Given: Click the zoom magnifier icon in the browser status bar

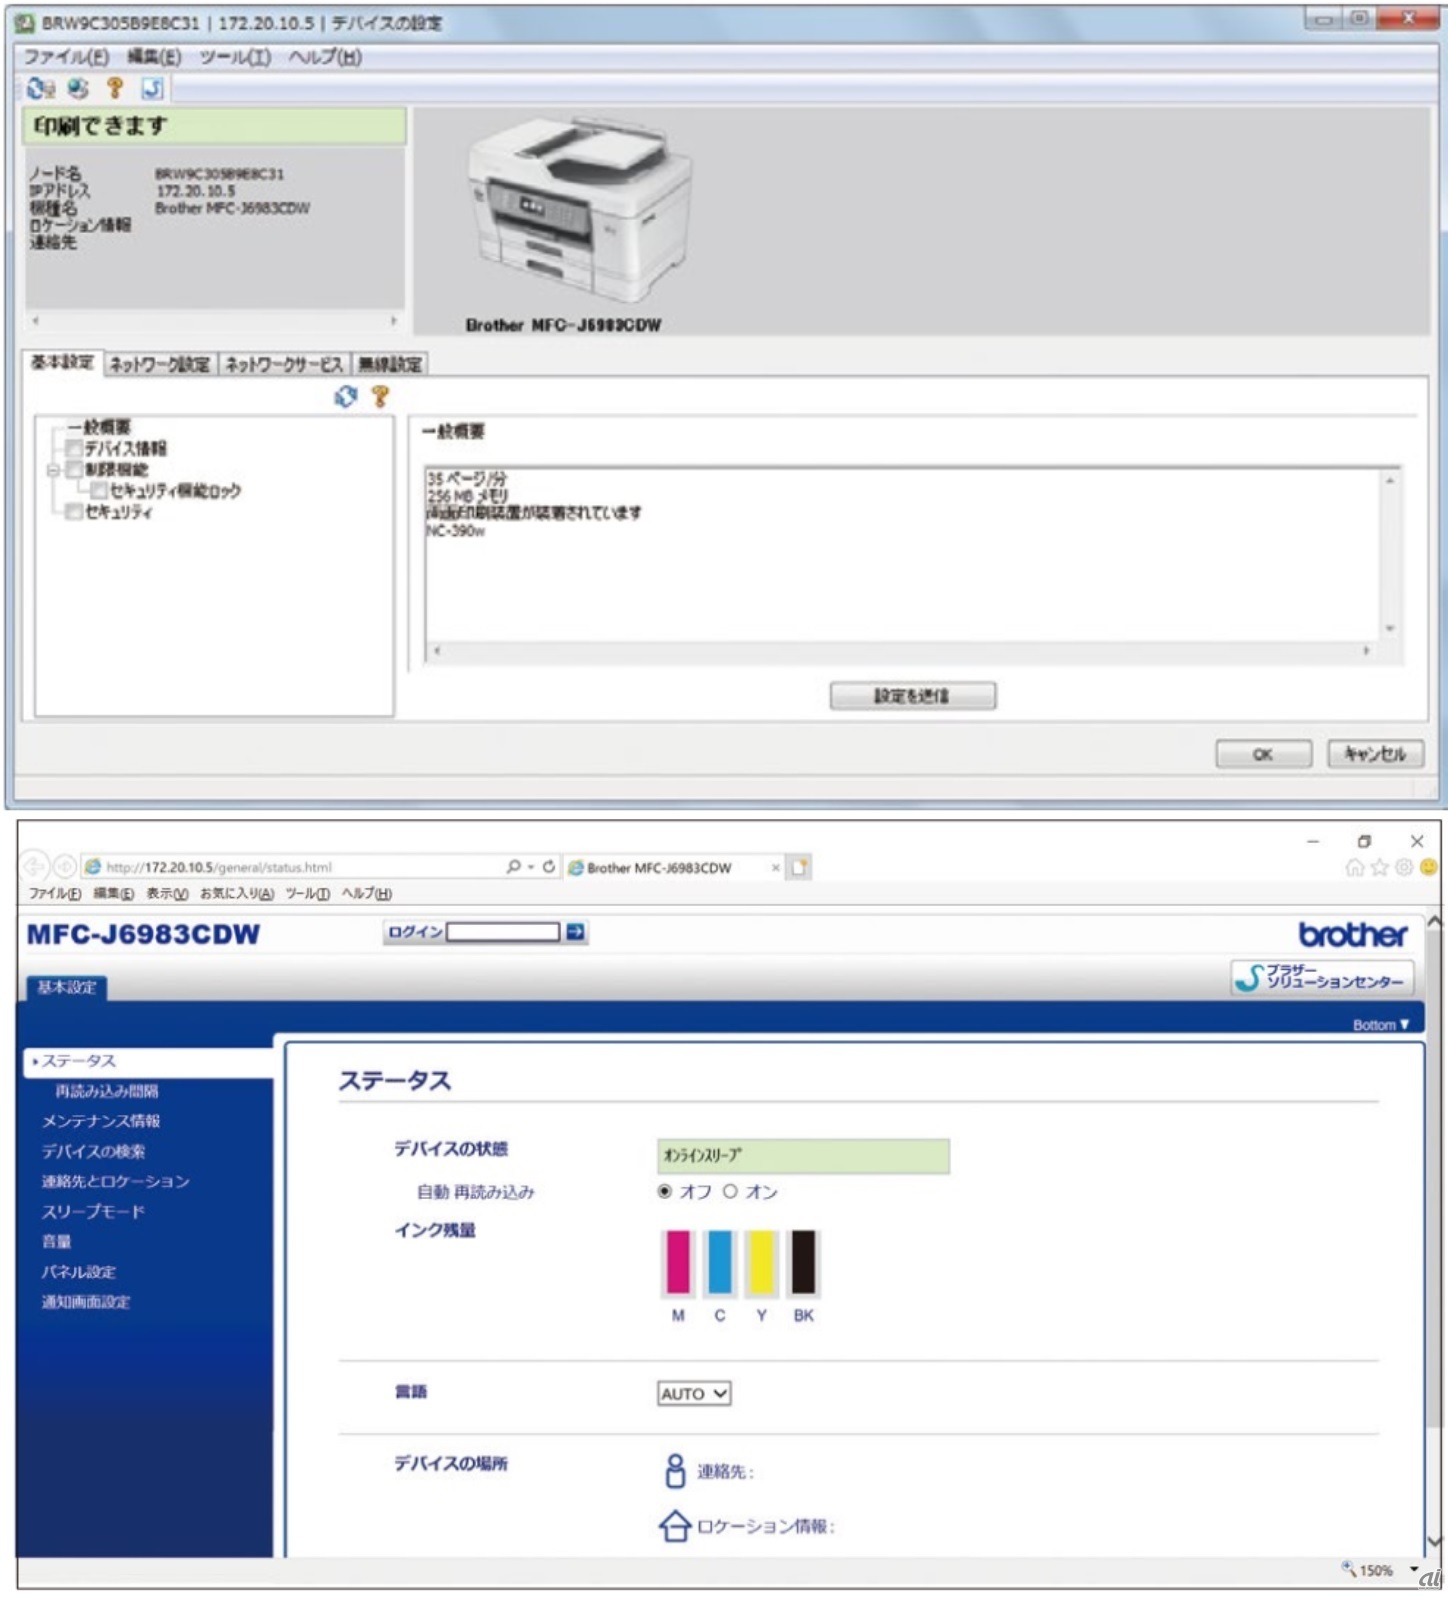Looking at the screenshot, I should pyautogui.click(x=1349, y=1569).
